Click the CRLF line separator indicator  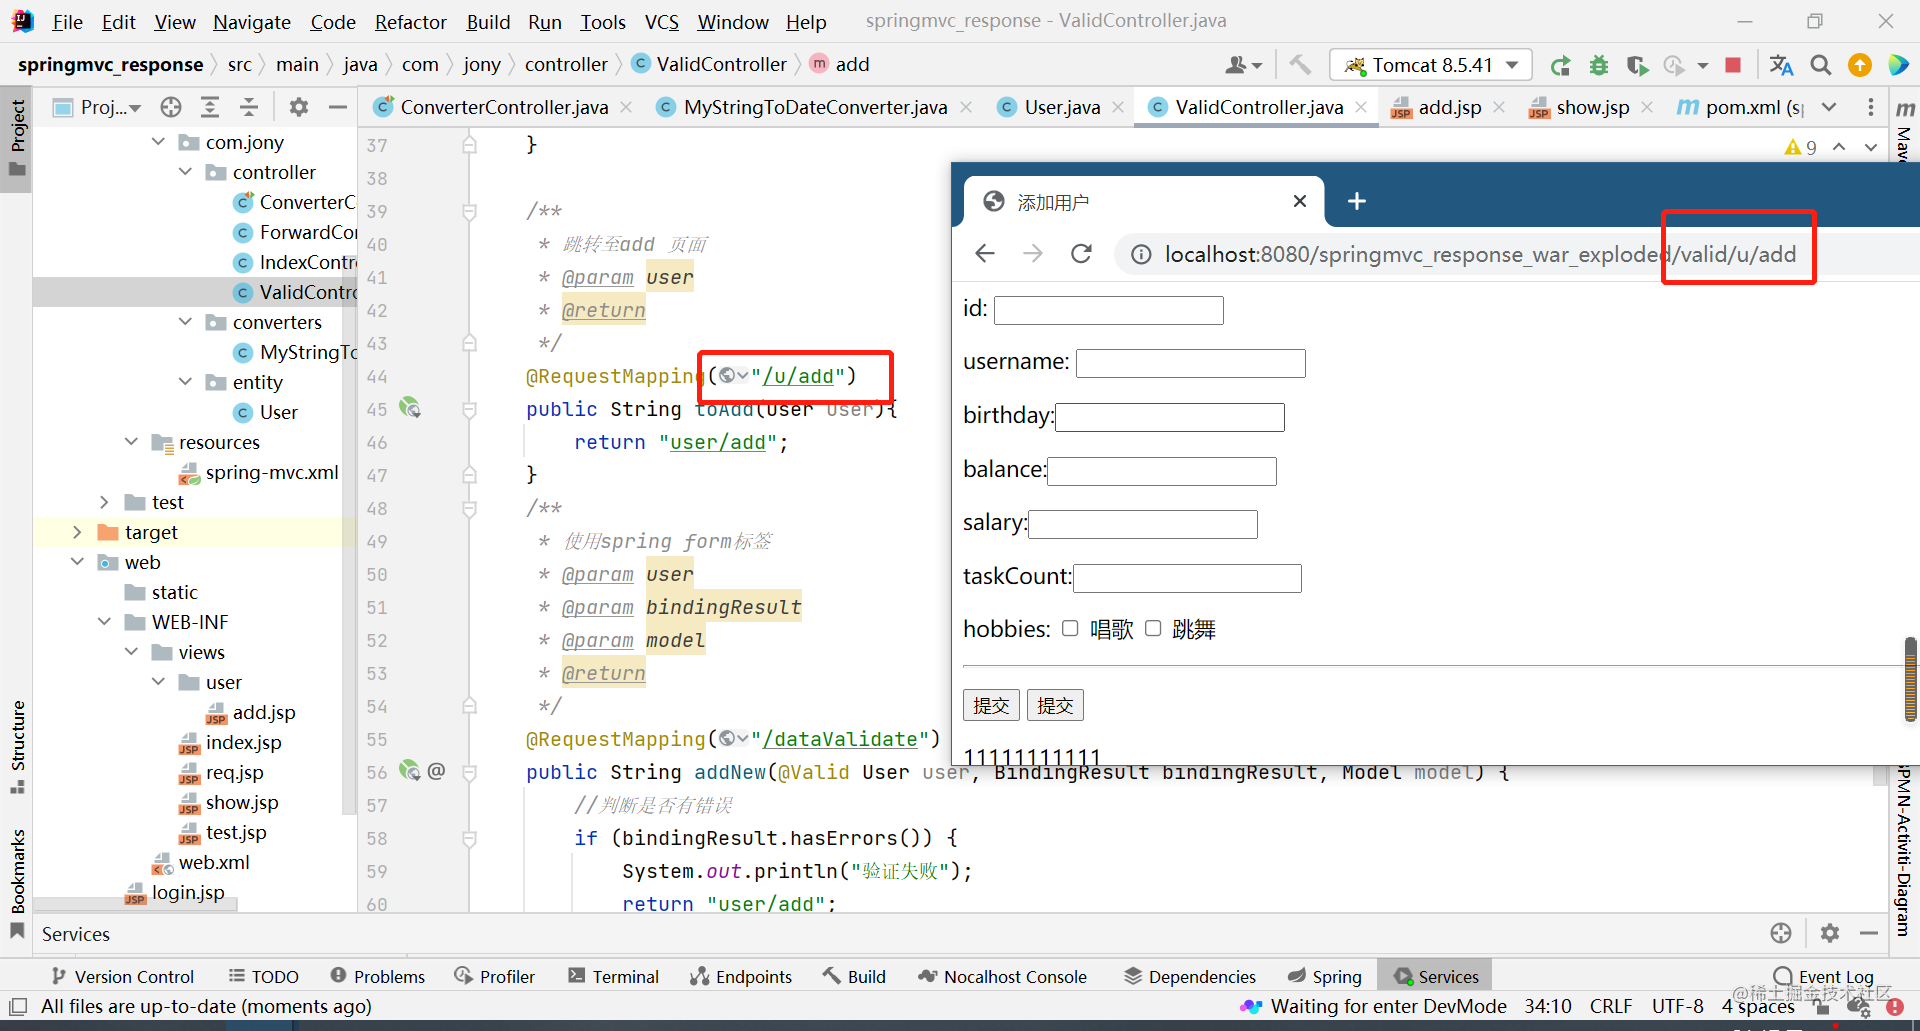click(x=1610, y=1006)
